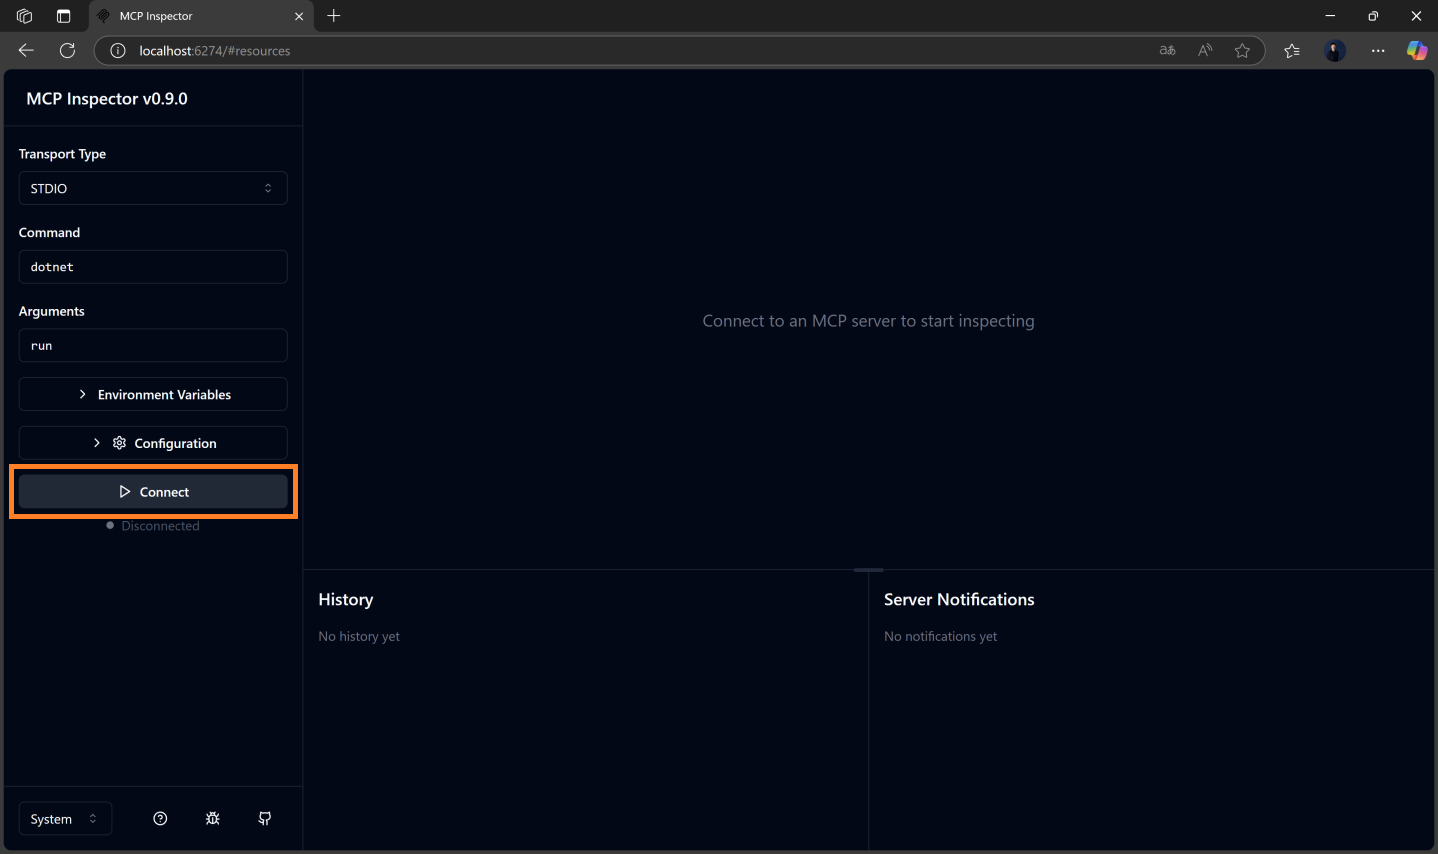Go back using browser back arrow

26,50
